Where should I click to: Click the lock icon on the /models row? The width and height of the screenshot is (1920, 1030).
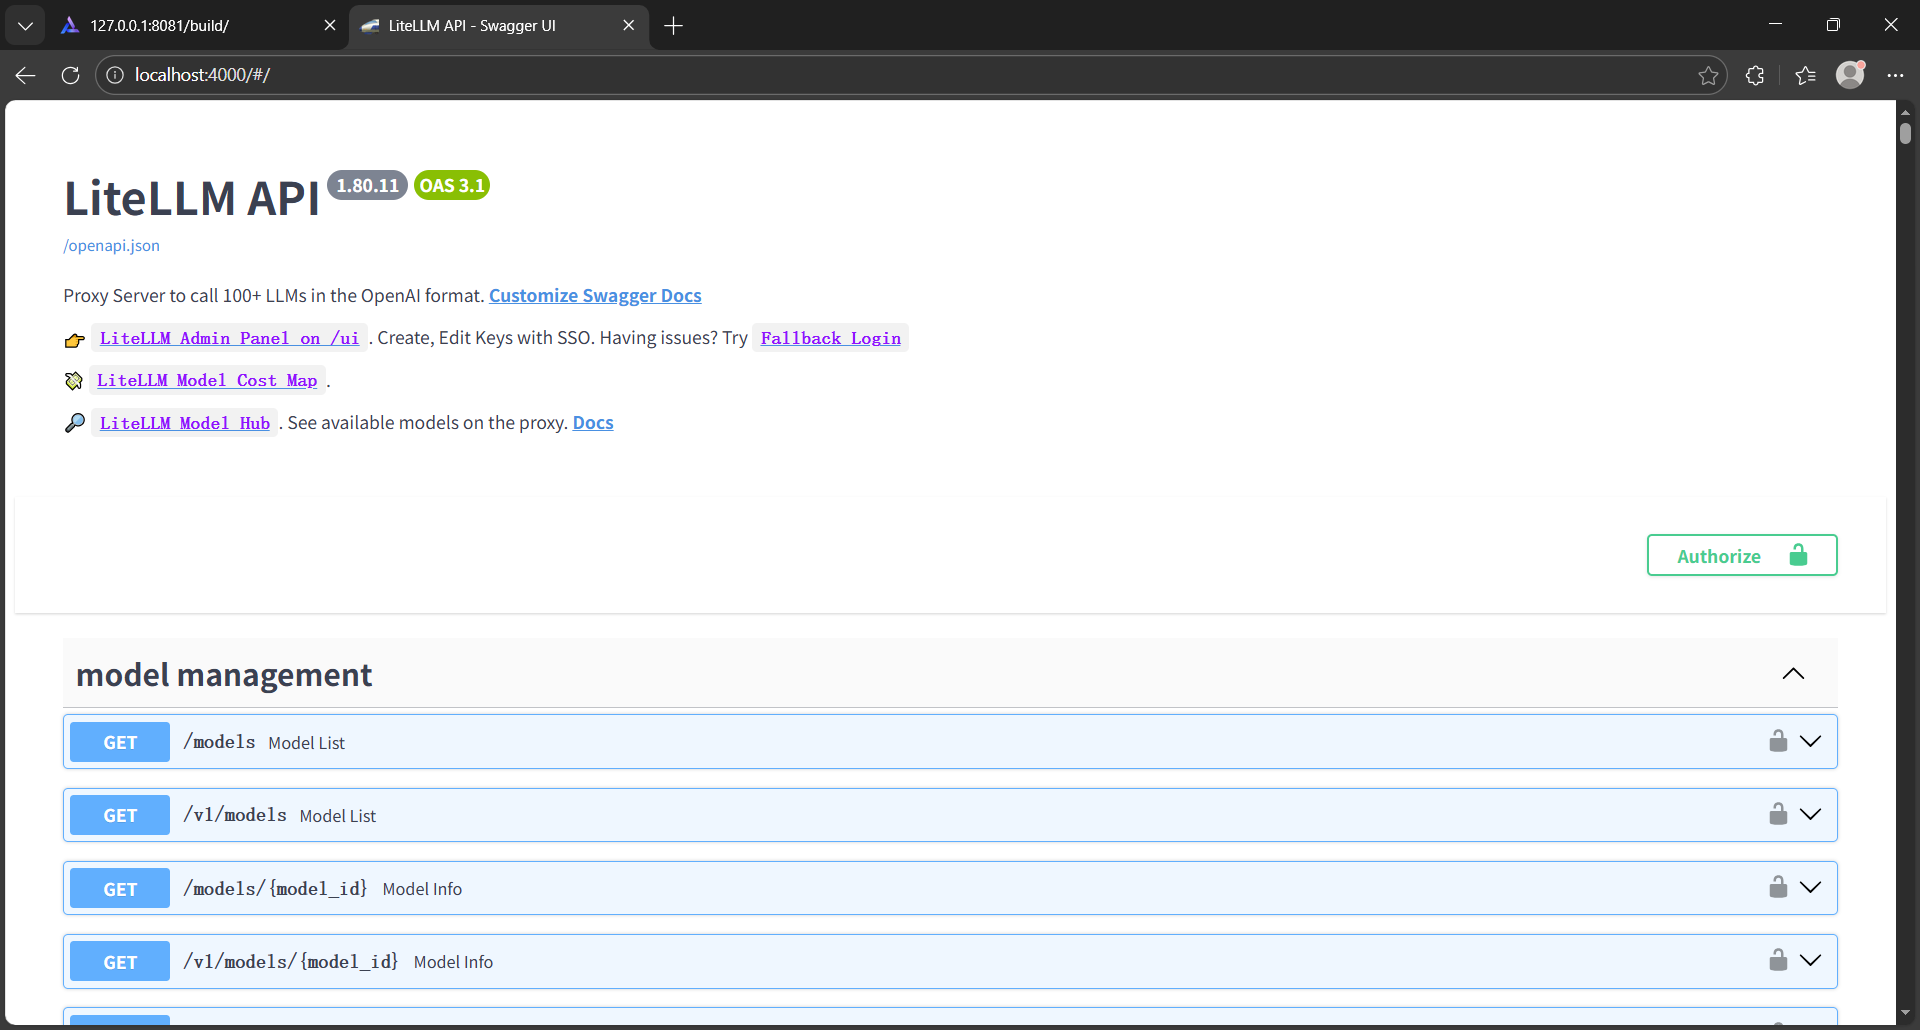tap(1778, 740)
